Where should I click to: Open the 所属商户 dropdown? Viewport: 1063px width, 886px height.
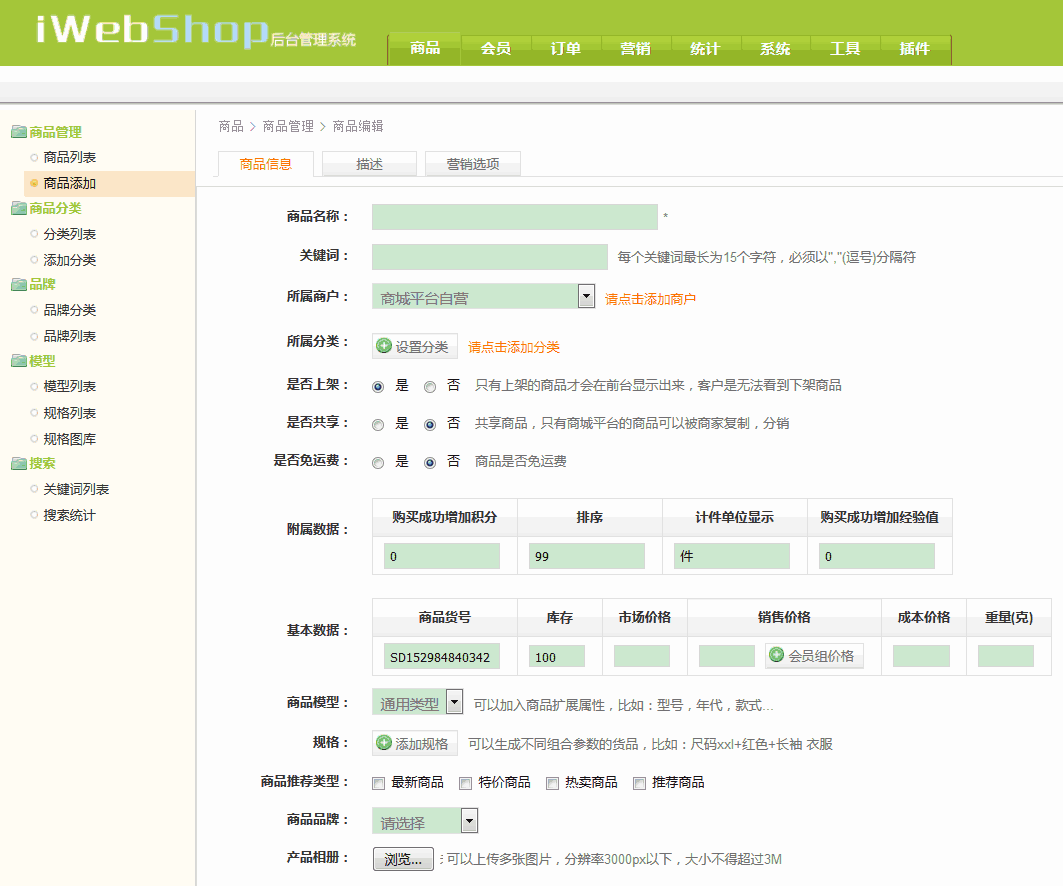[x=586, y=297]
